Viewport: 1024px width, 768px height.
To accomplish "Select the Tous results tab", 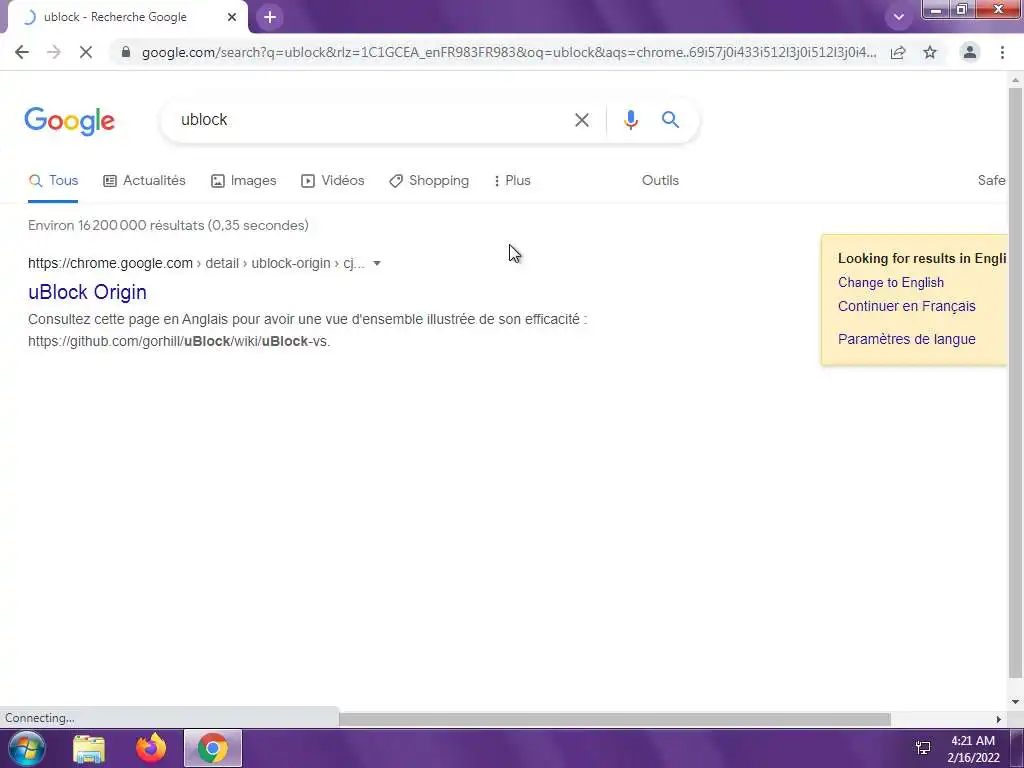I will [x=54, y=181].
